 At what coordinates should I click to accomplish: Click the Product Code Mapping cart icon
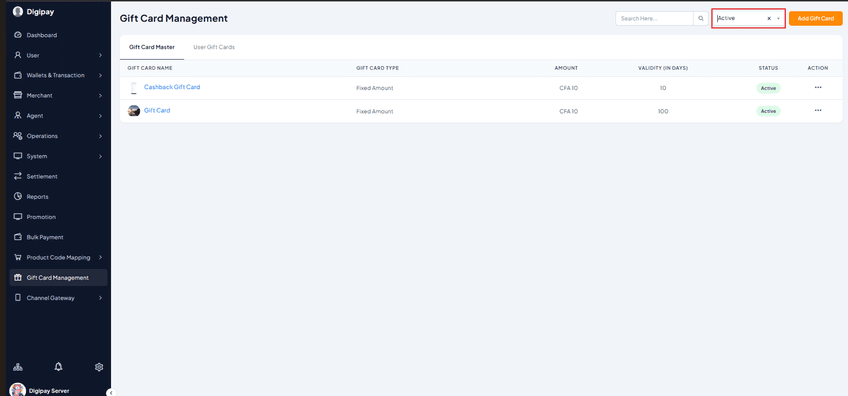[x=18, y=258]
